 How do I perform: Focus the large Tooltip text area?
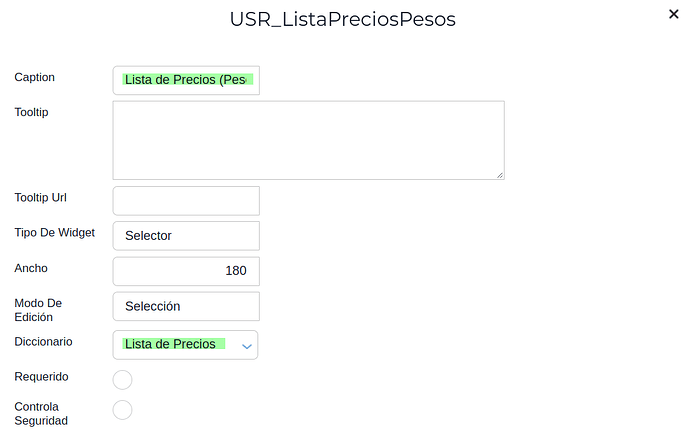click(308, 140)
